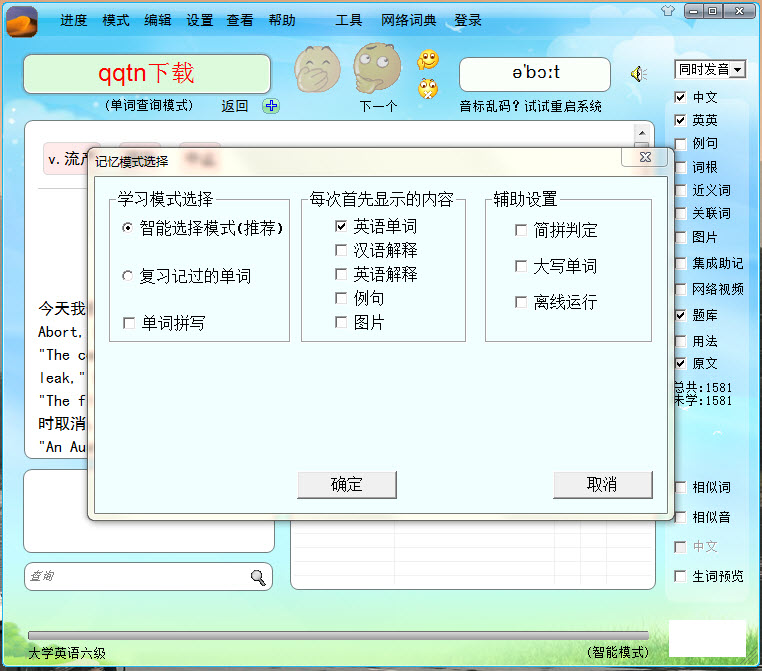Check the 单词拼写 checkbox
This screenshot has height=671, width=762.
click(x=129, y=323)
